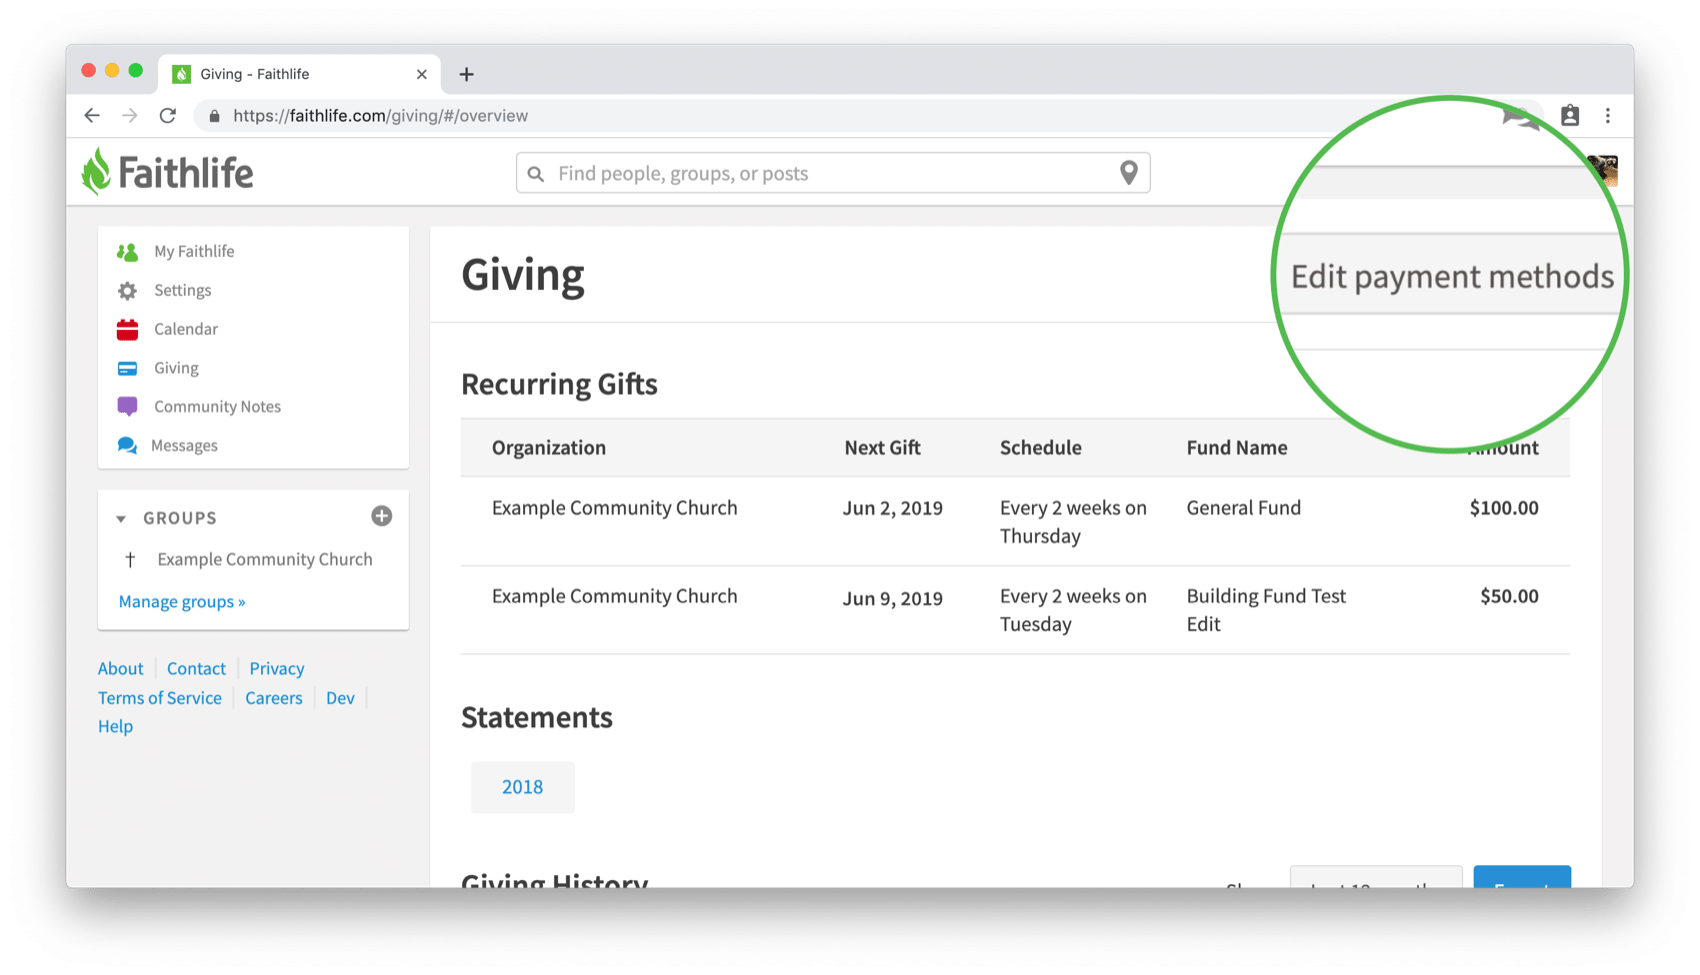Click the clipboard extension icon
Image resolution: width=1700 pixels, height=975 pixels.
[x=1570, y=116]
